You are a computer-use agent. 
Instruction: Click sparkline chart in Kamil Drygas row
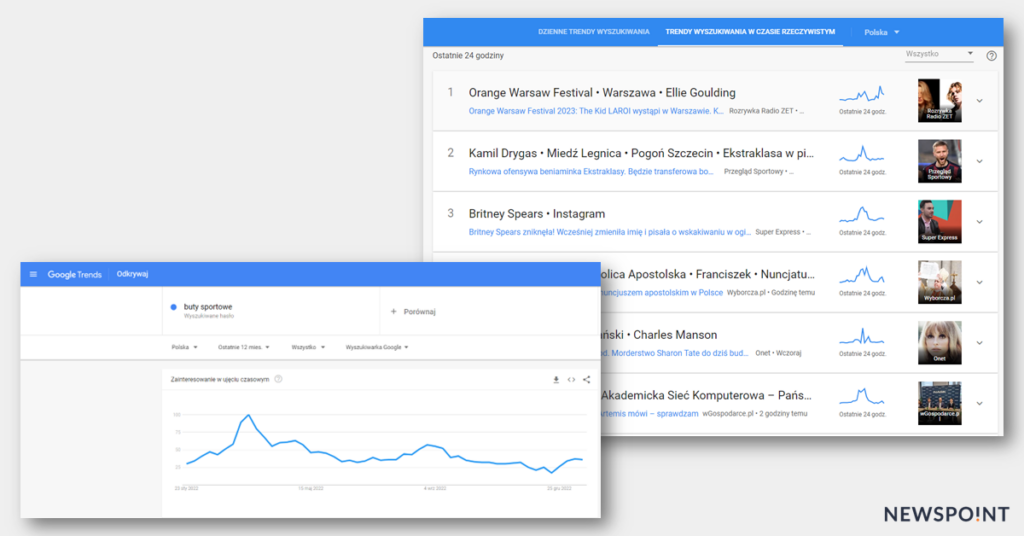pyautogui.click(x=862, y=155)
